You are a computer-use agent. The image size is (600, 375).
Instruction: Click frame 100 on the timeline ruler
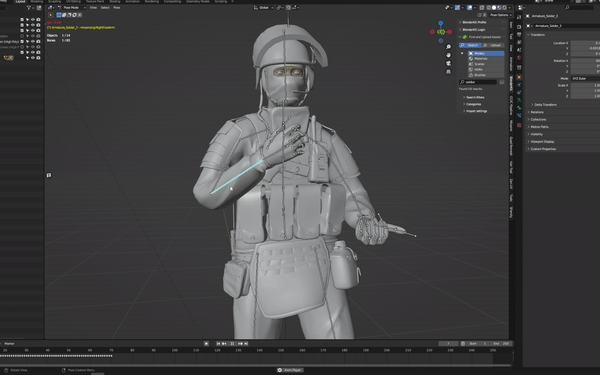click(x=174, y=350)
